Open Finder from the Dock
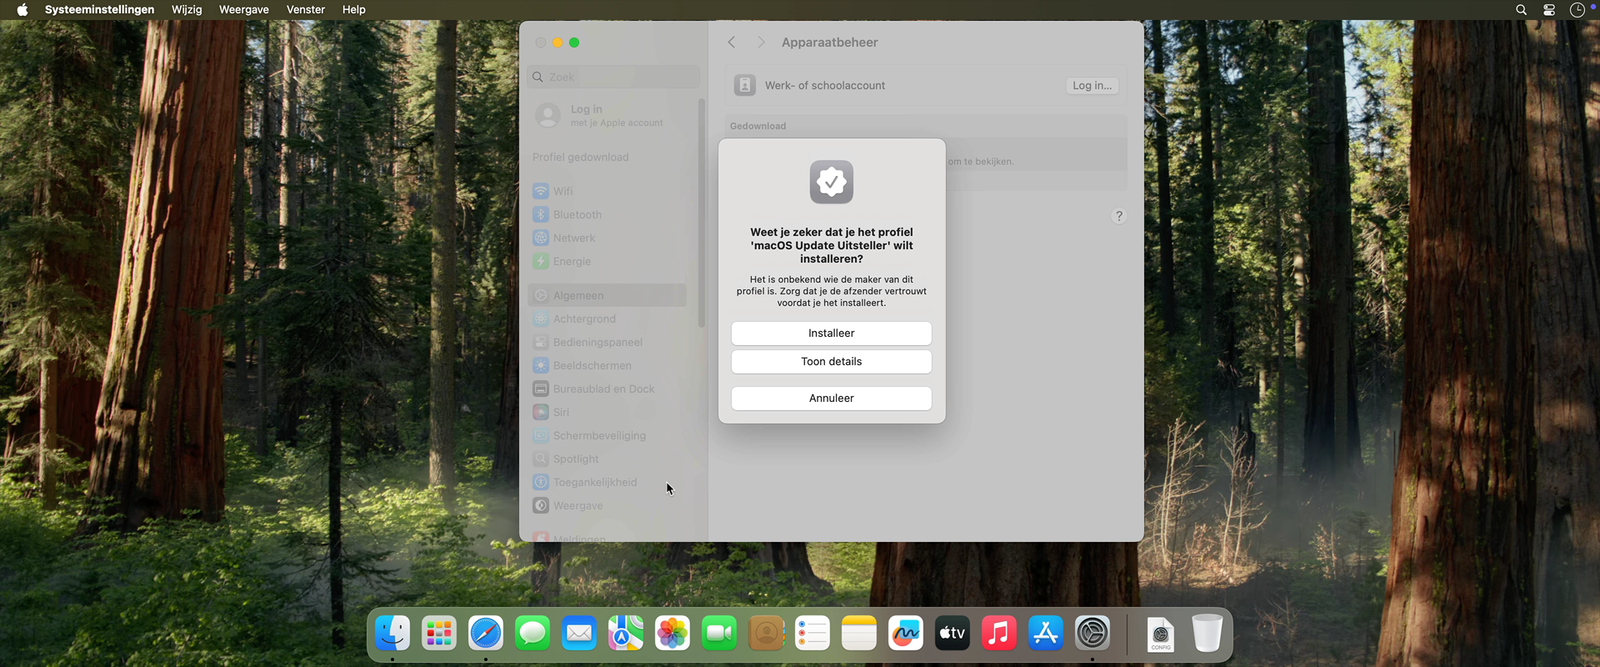The width and height of the screenshot is (1600, 667). [393, 633]
